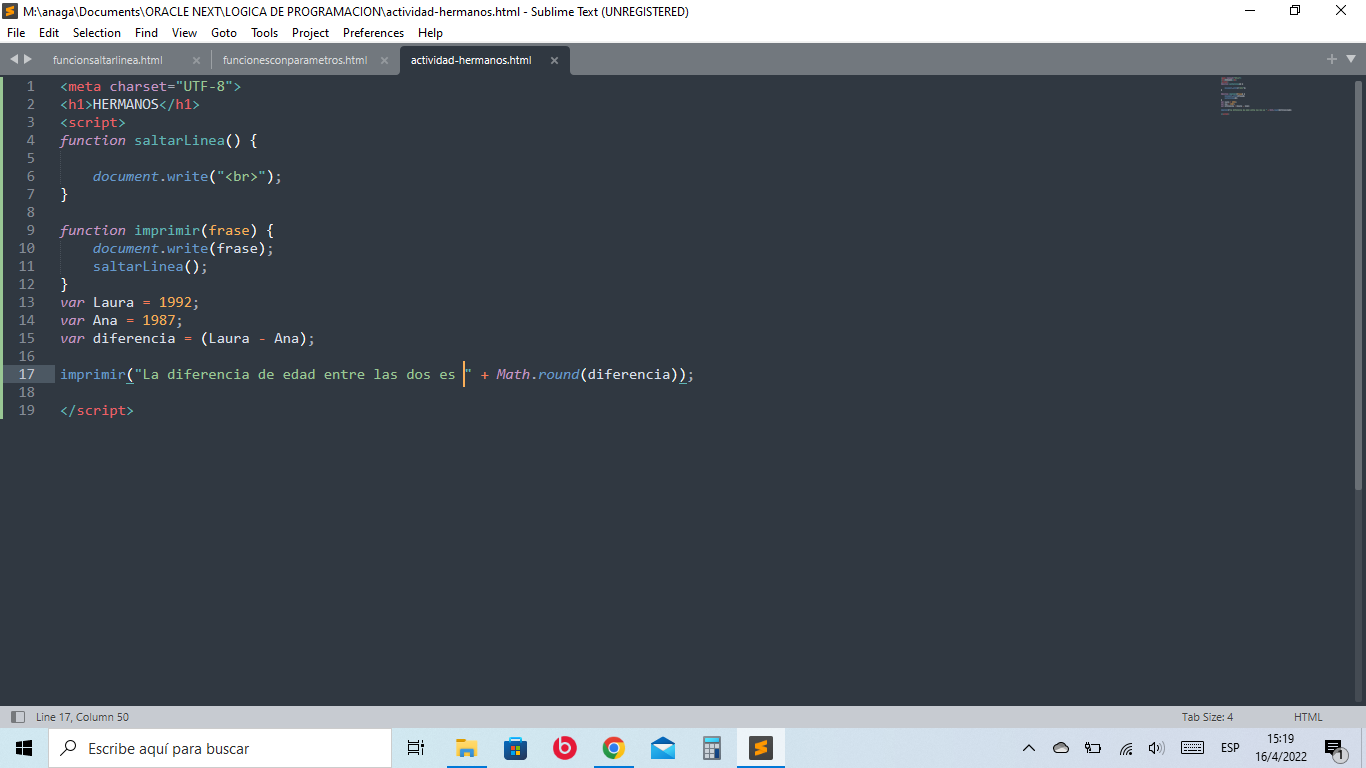Select the actividad-hermanos.html tab
1366x768 pixels.
[x=471, y=60]
